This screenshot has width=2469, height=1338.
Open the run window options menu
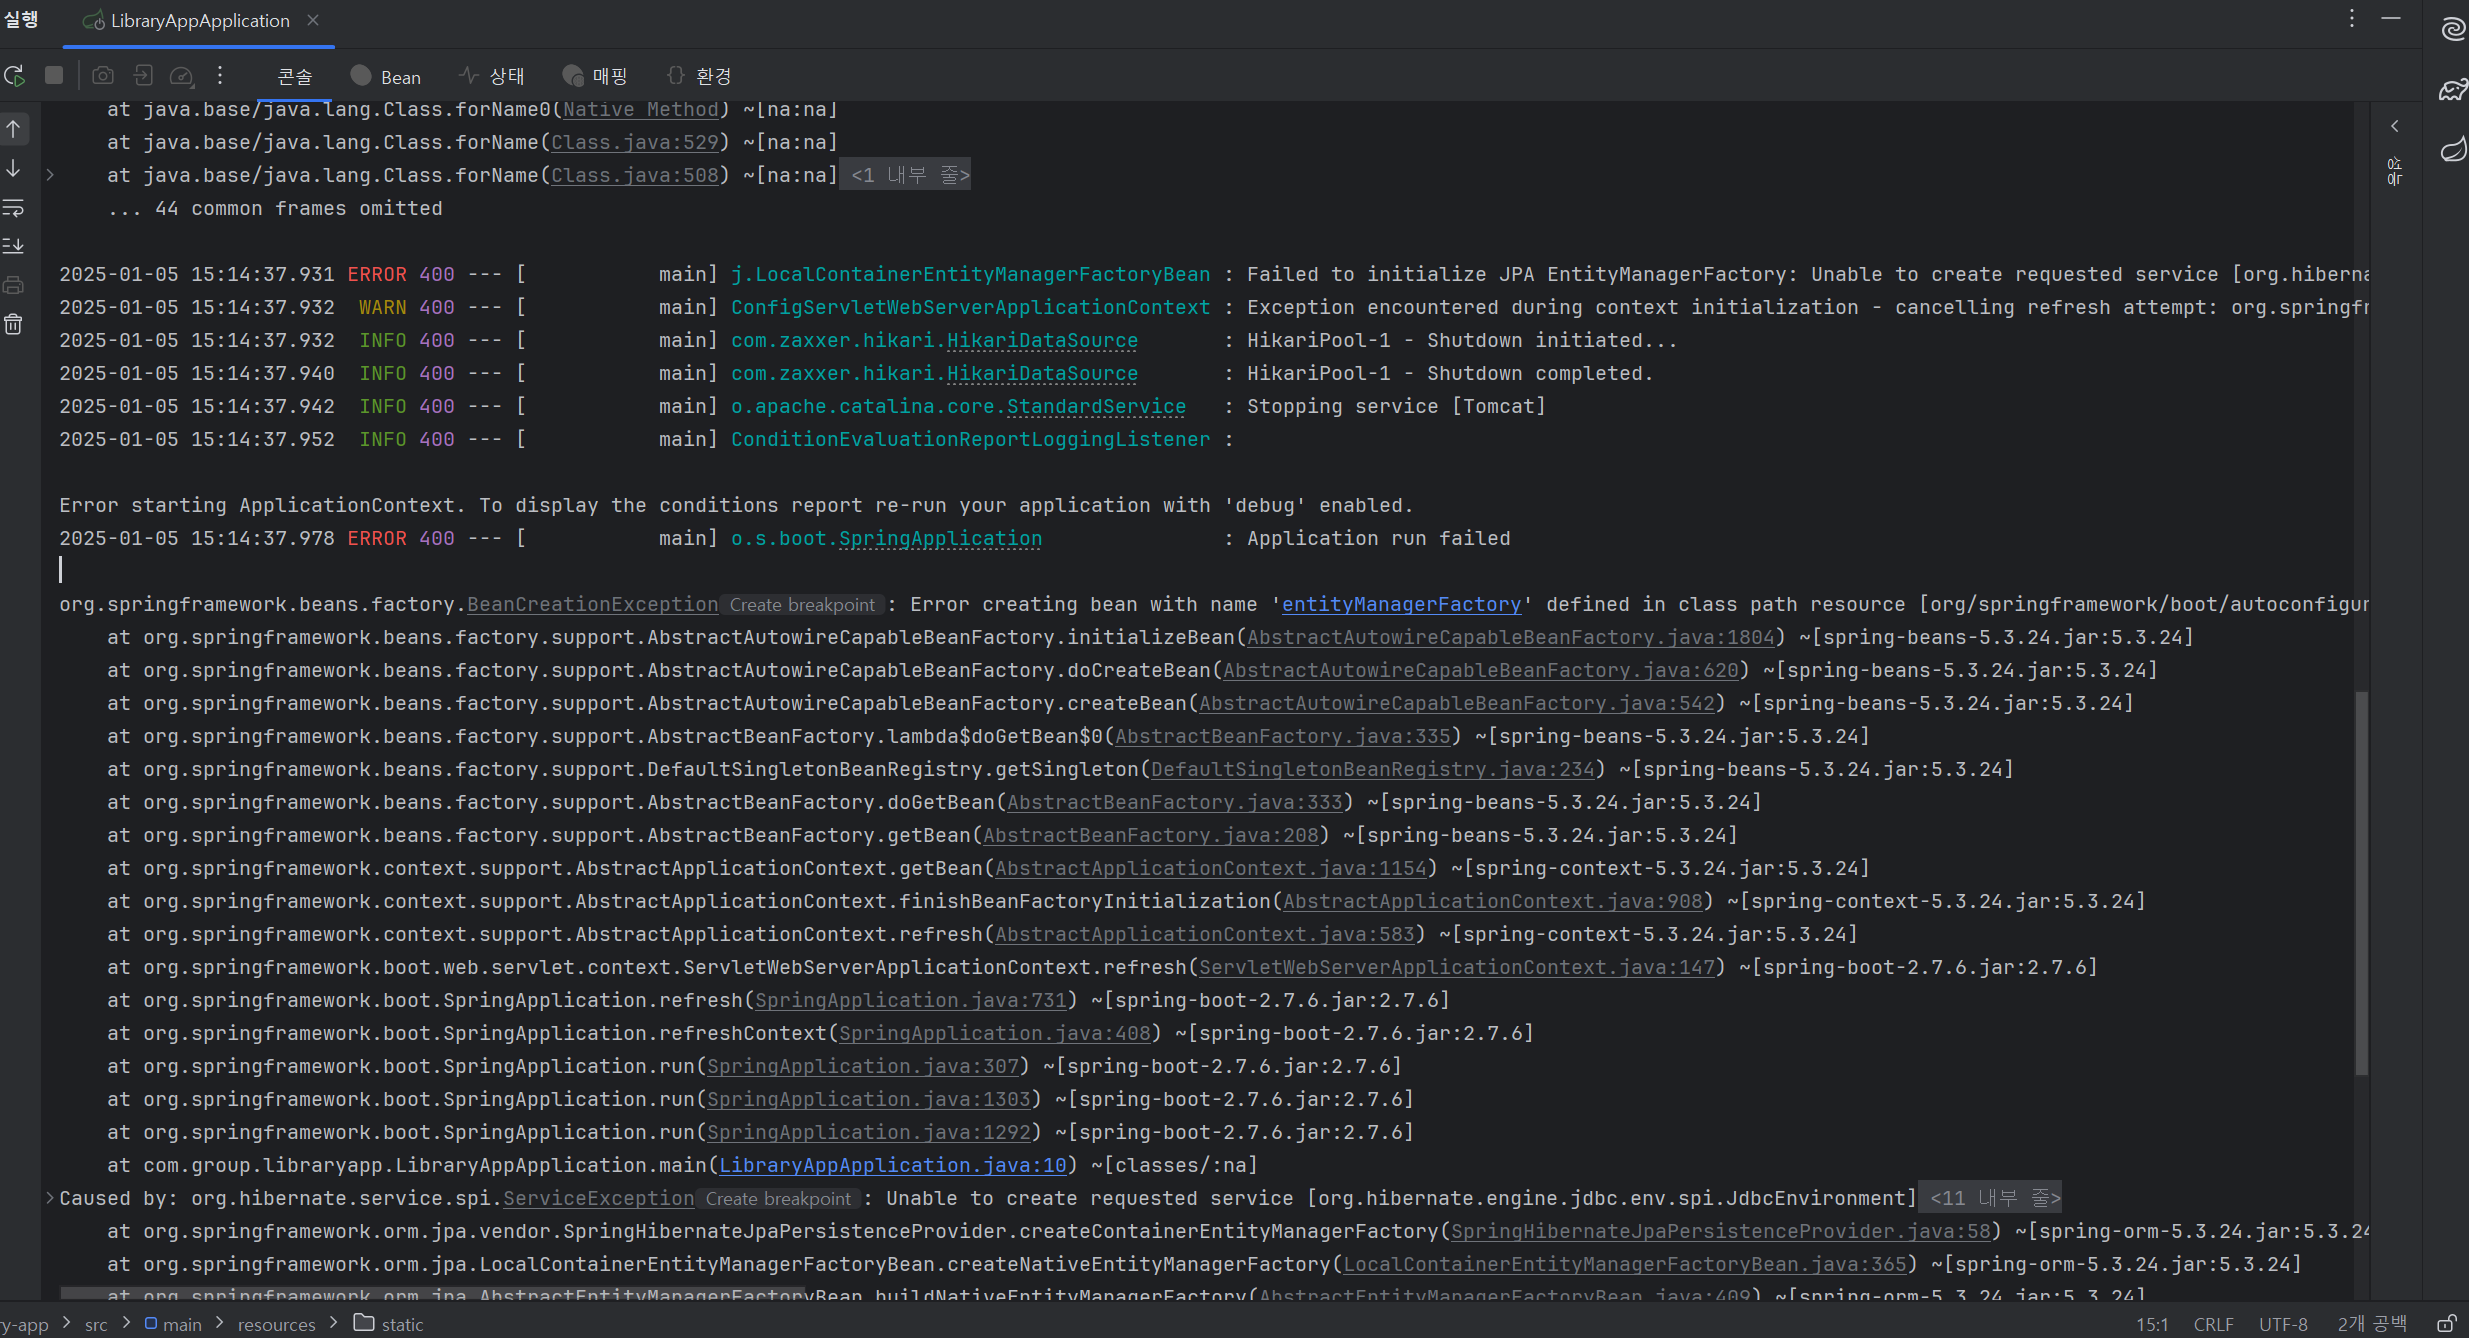[2352, 18]
